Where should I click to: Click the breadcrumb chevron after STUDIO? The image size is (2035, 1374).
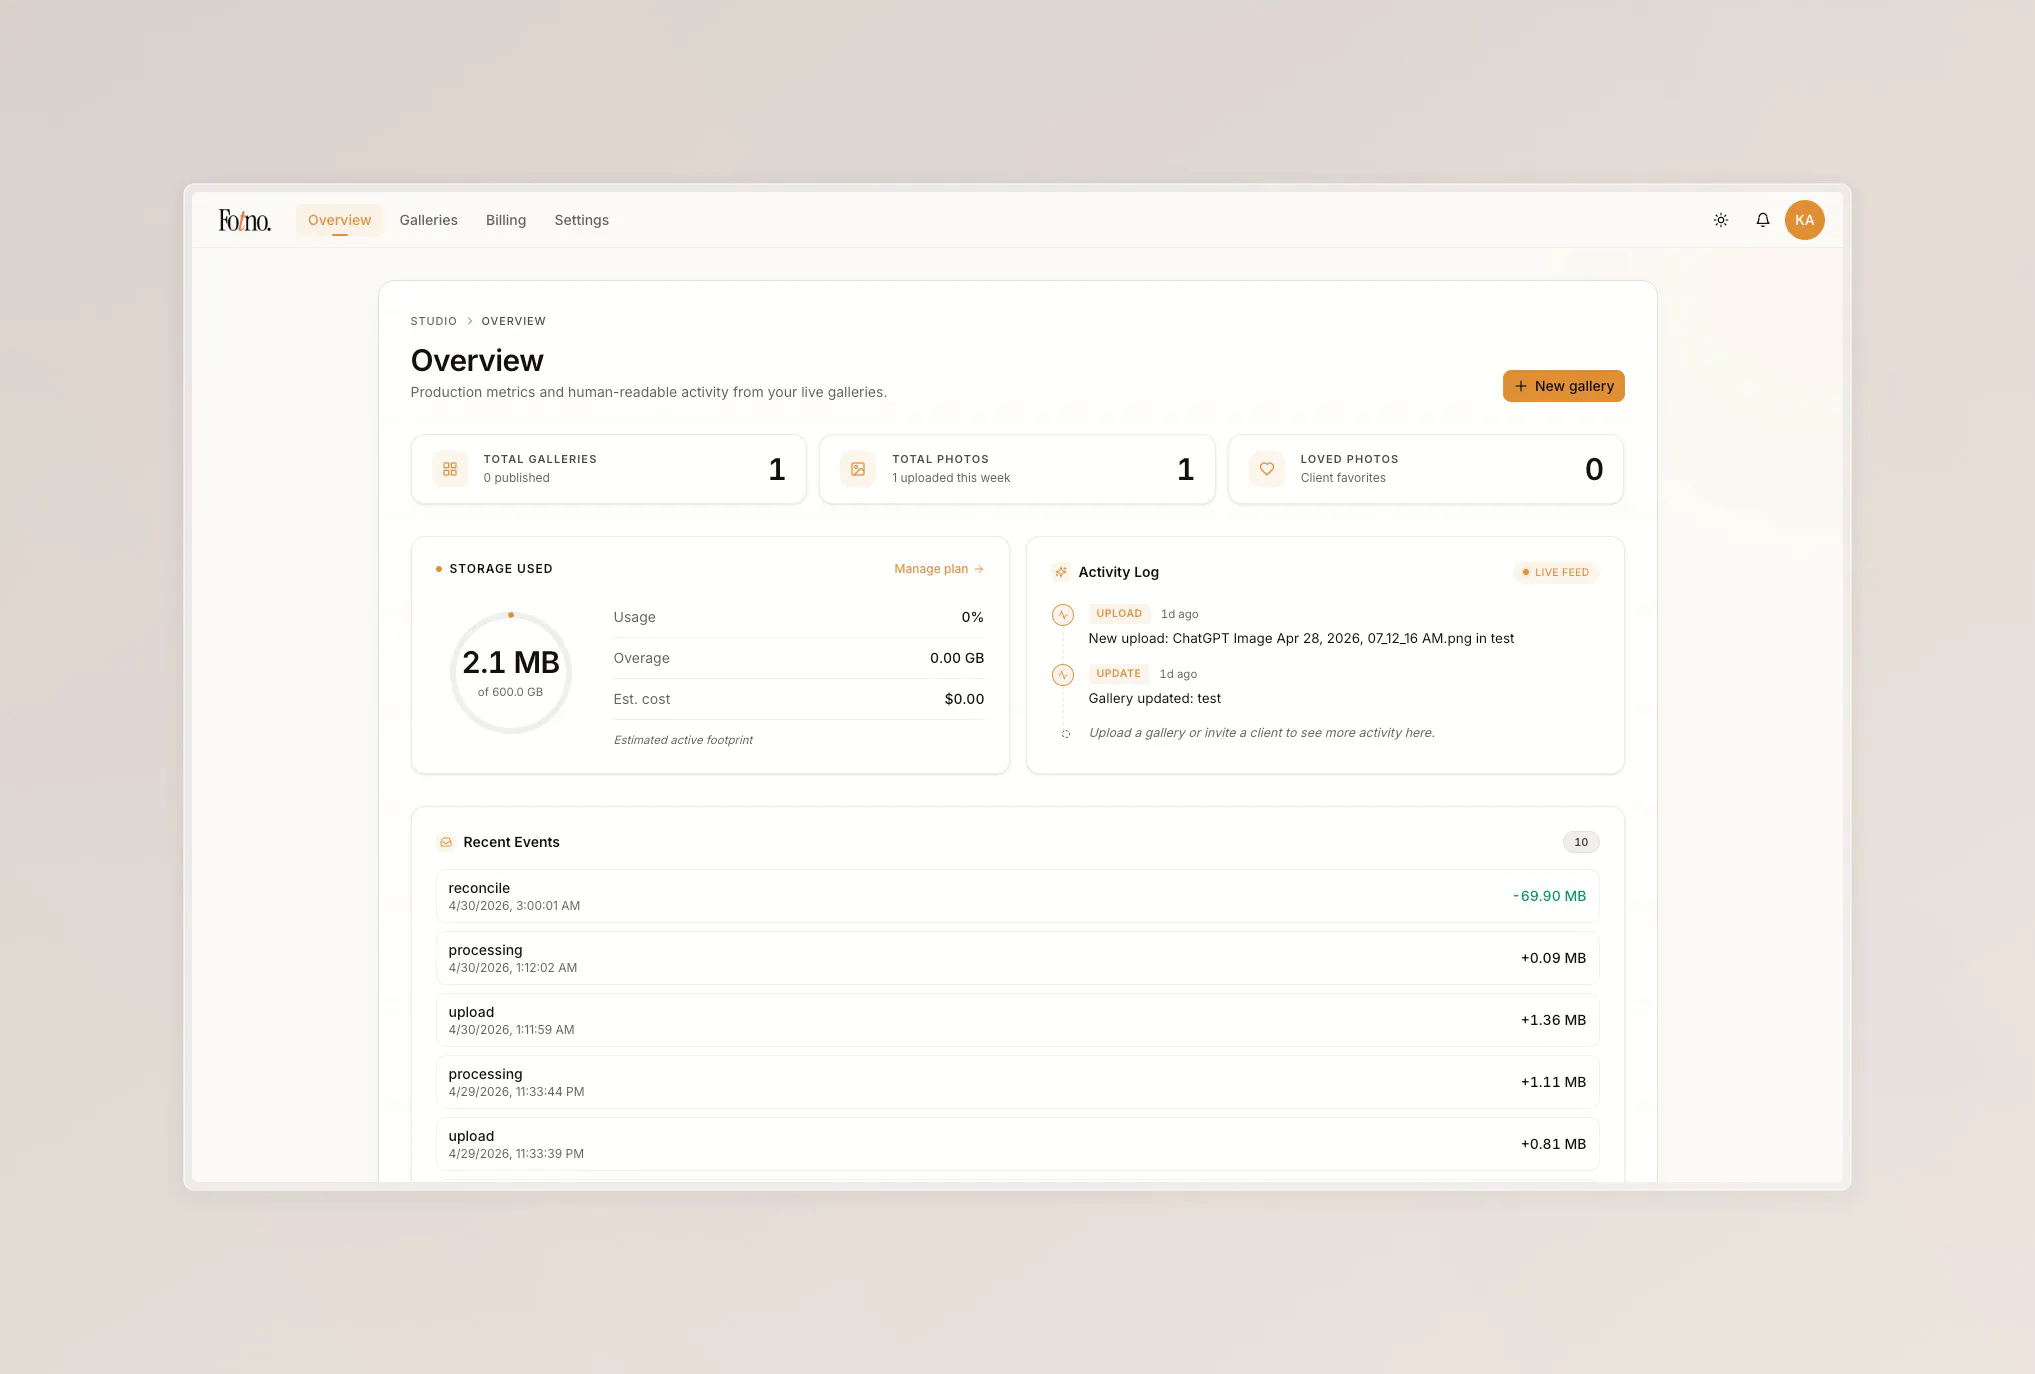click(x=469, y=321)
